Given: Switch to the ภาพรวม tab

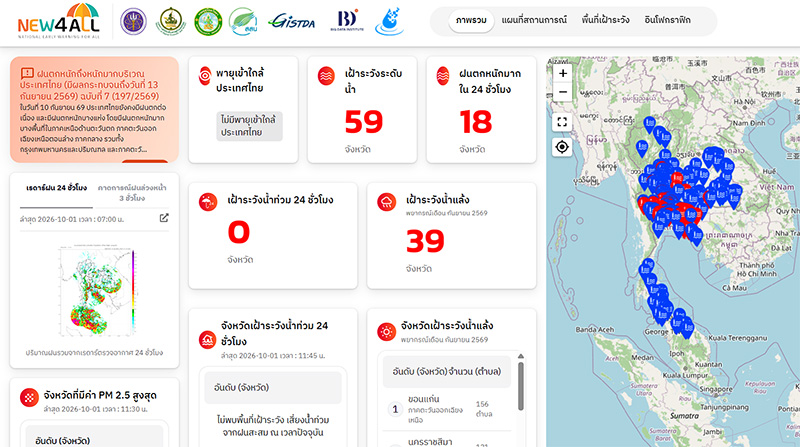Looking at the screenshot, I should click(x=471, y=20).
